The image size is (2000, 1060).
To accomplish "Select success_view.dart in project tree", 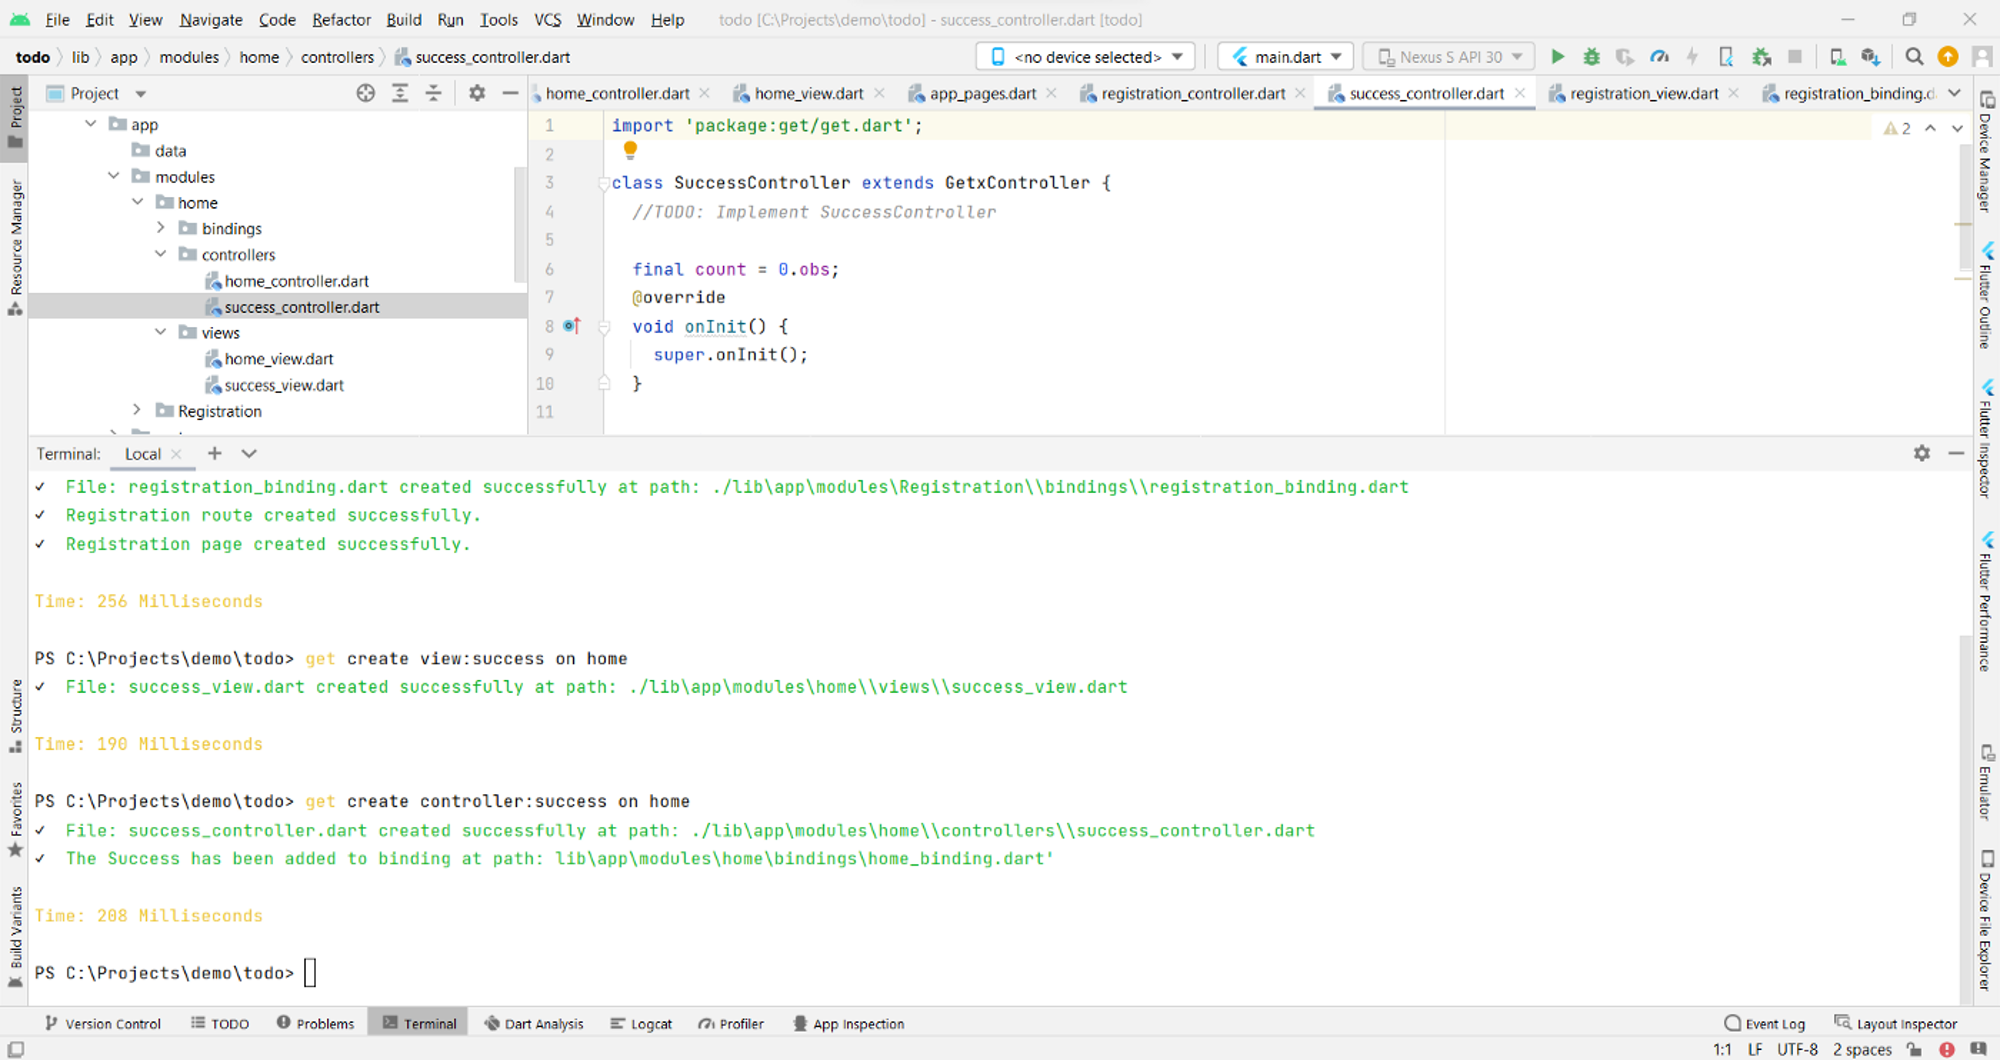I will point(284,385).
